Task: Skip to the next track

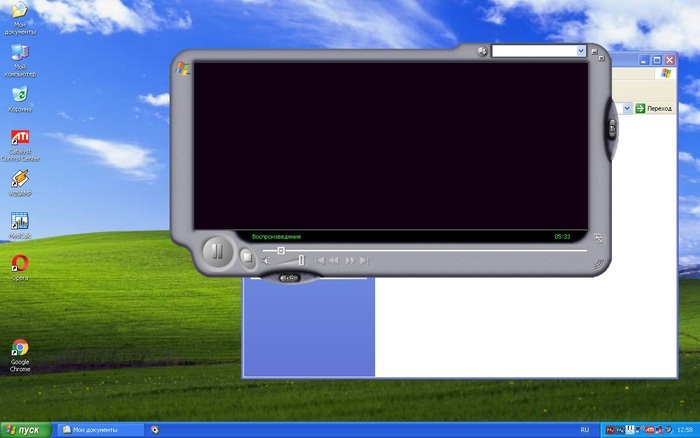Action: click(x=364, y=261)
